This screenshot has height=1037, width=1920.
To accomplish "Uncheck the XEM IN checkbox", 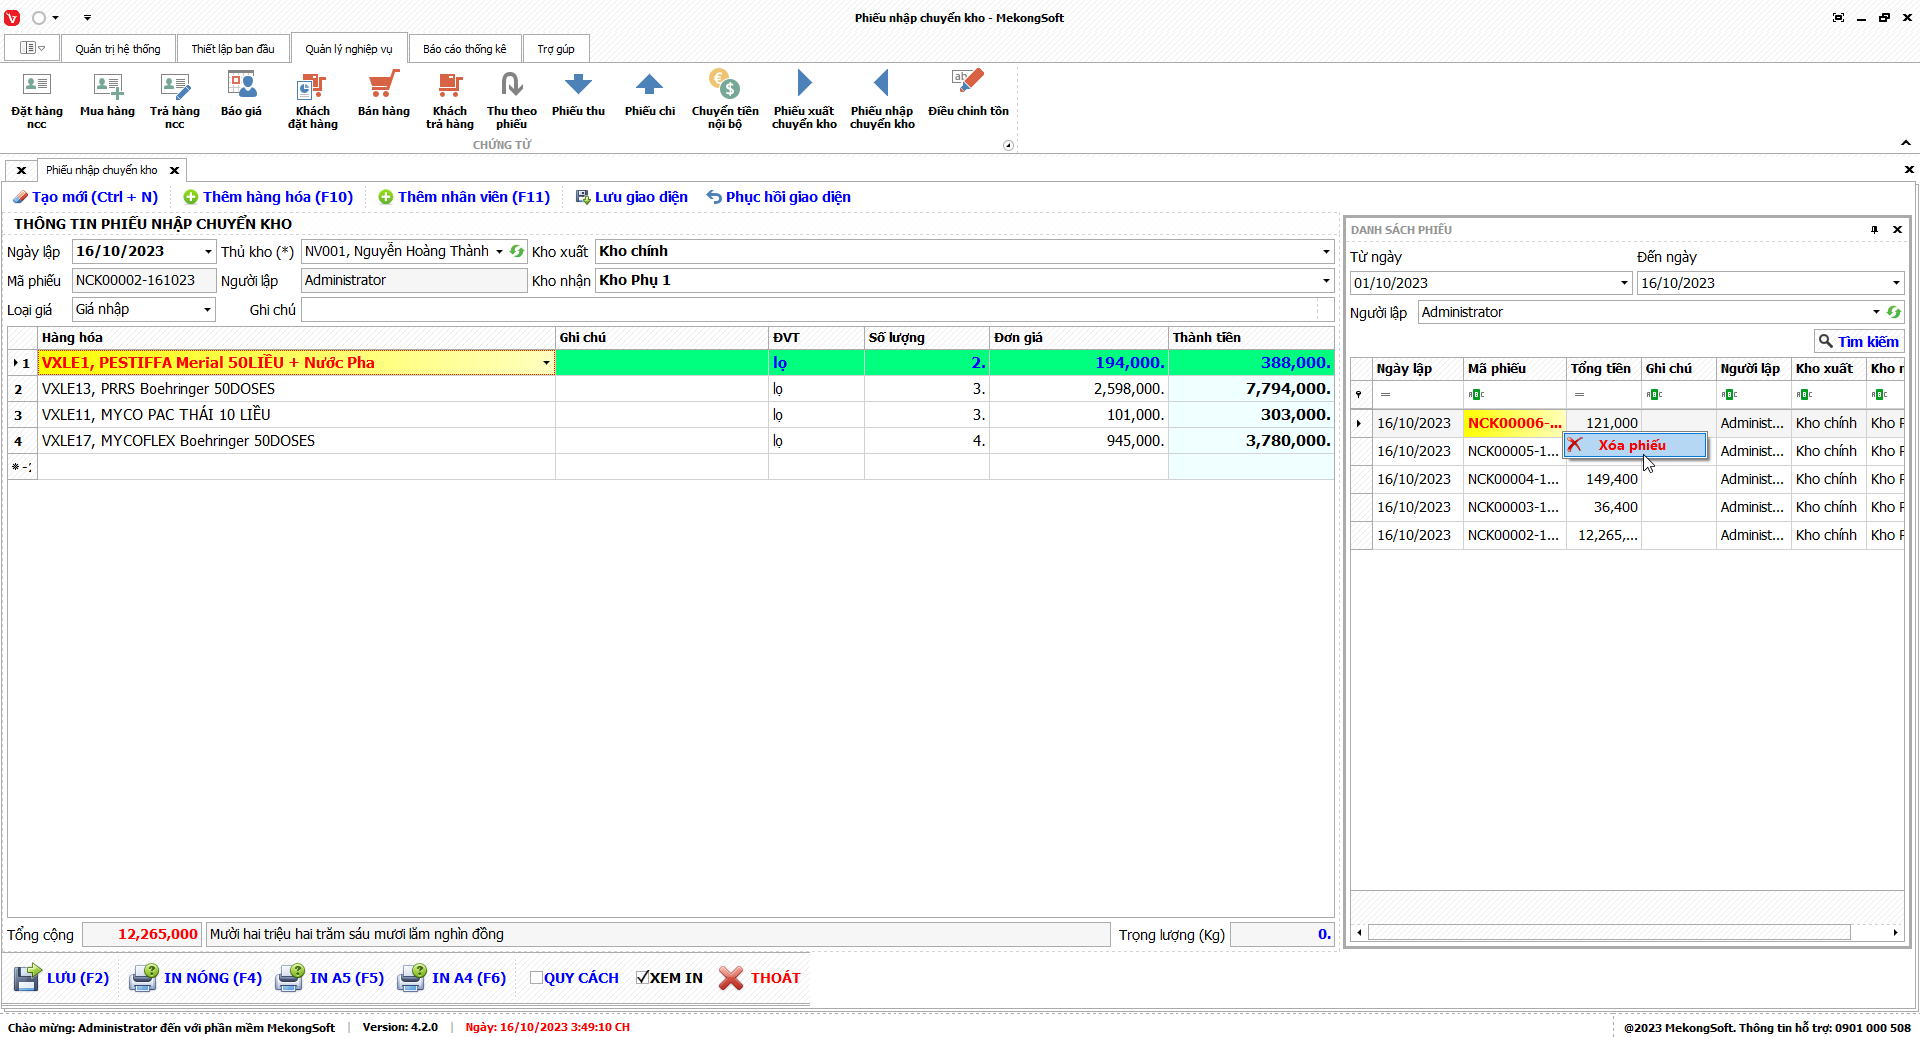I will [x=643, y=978].
